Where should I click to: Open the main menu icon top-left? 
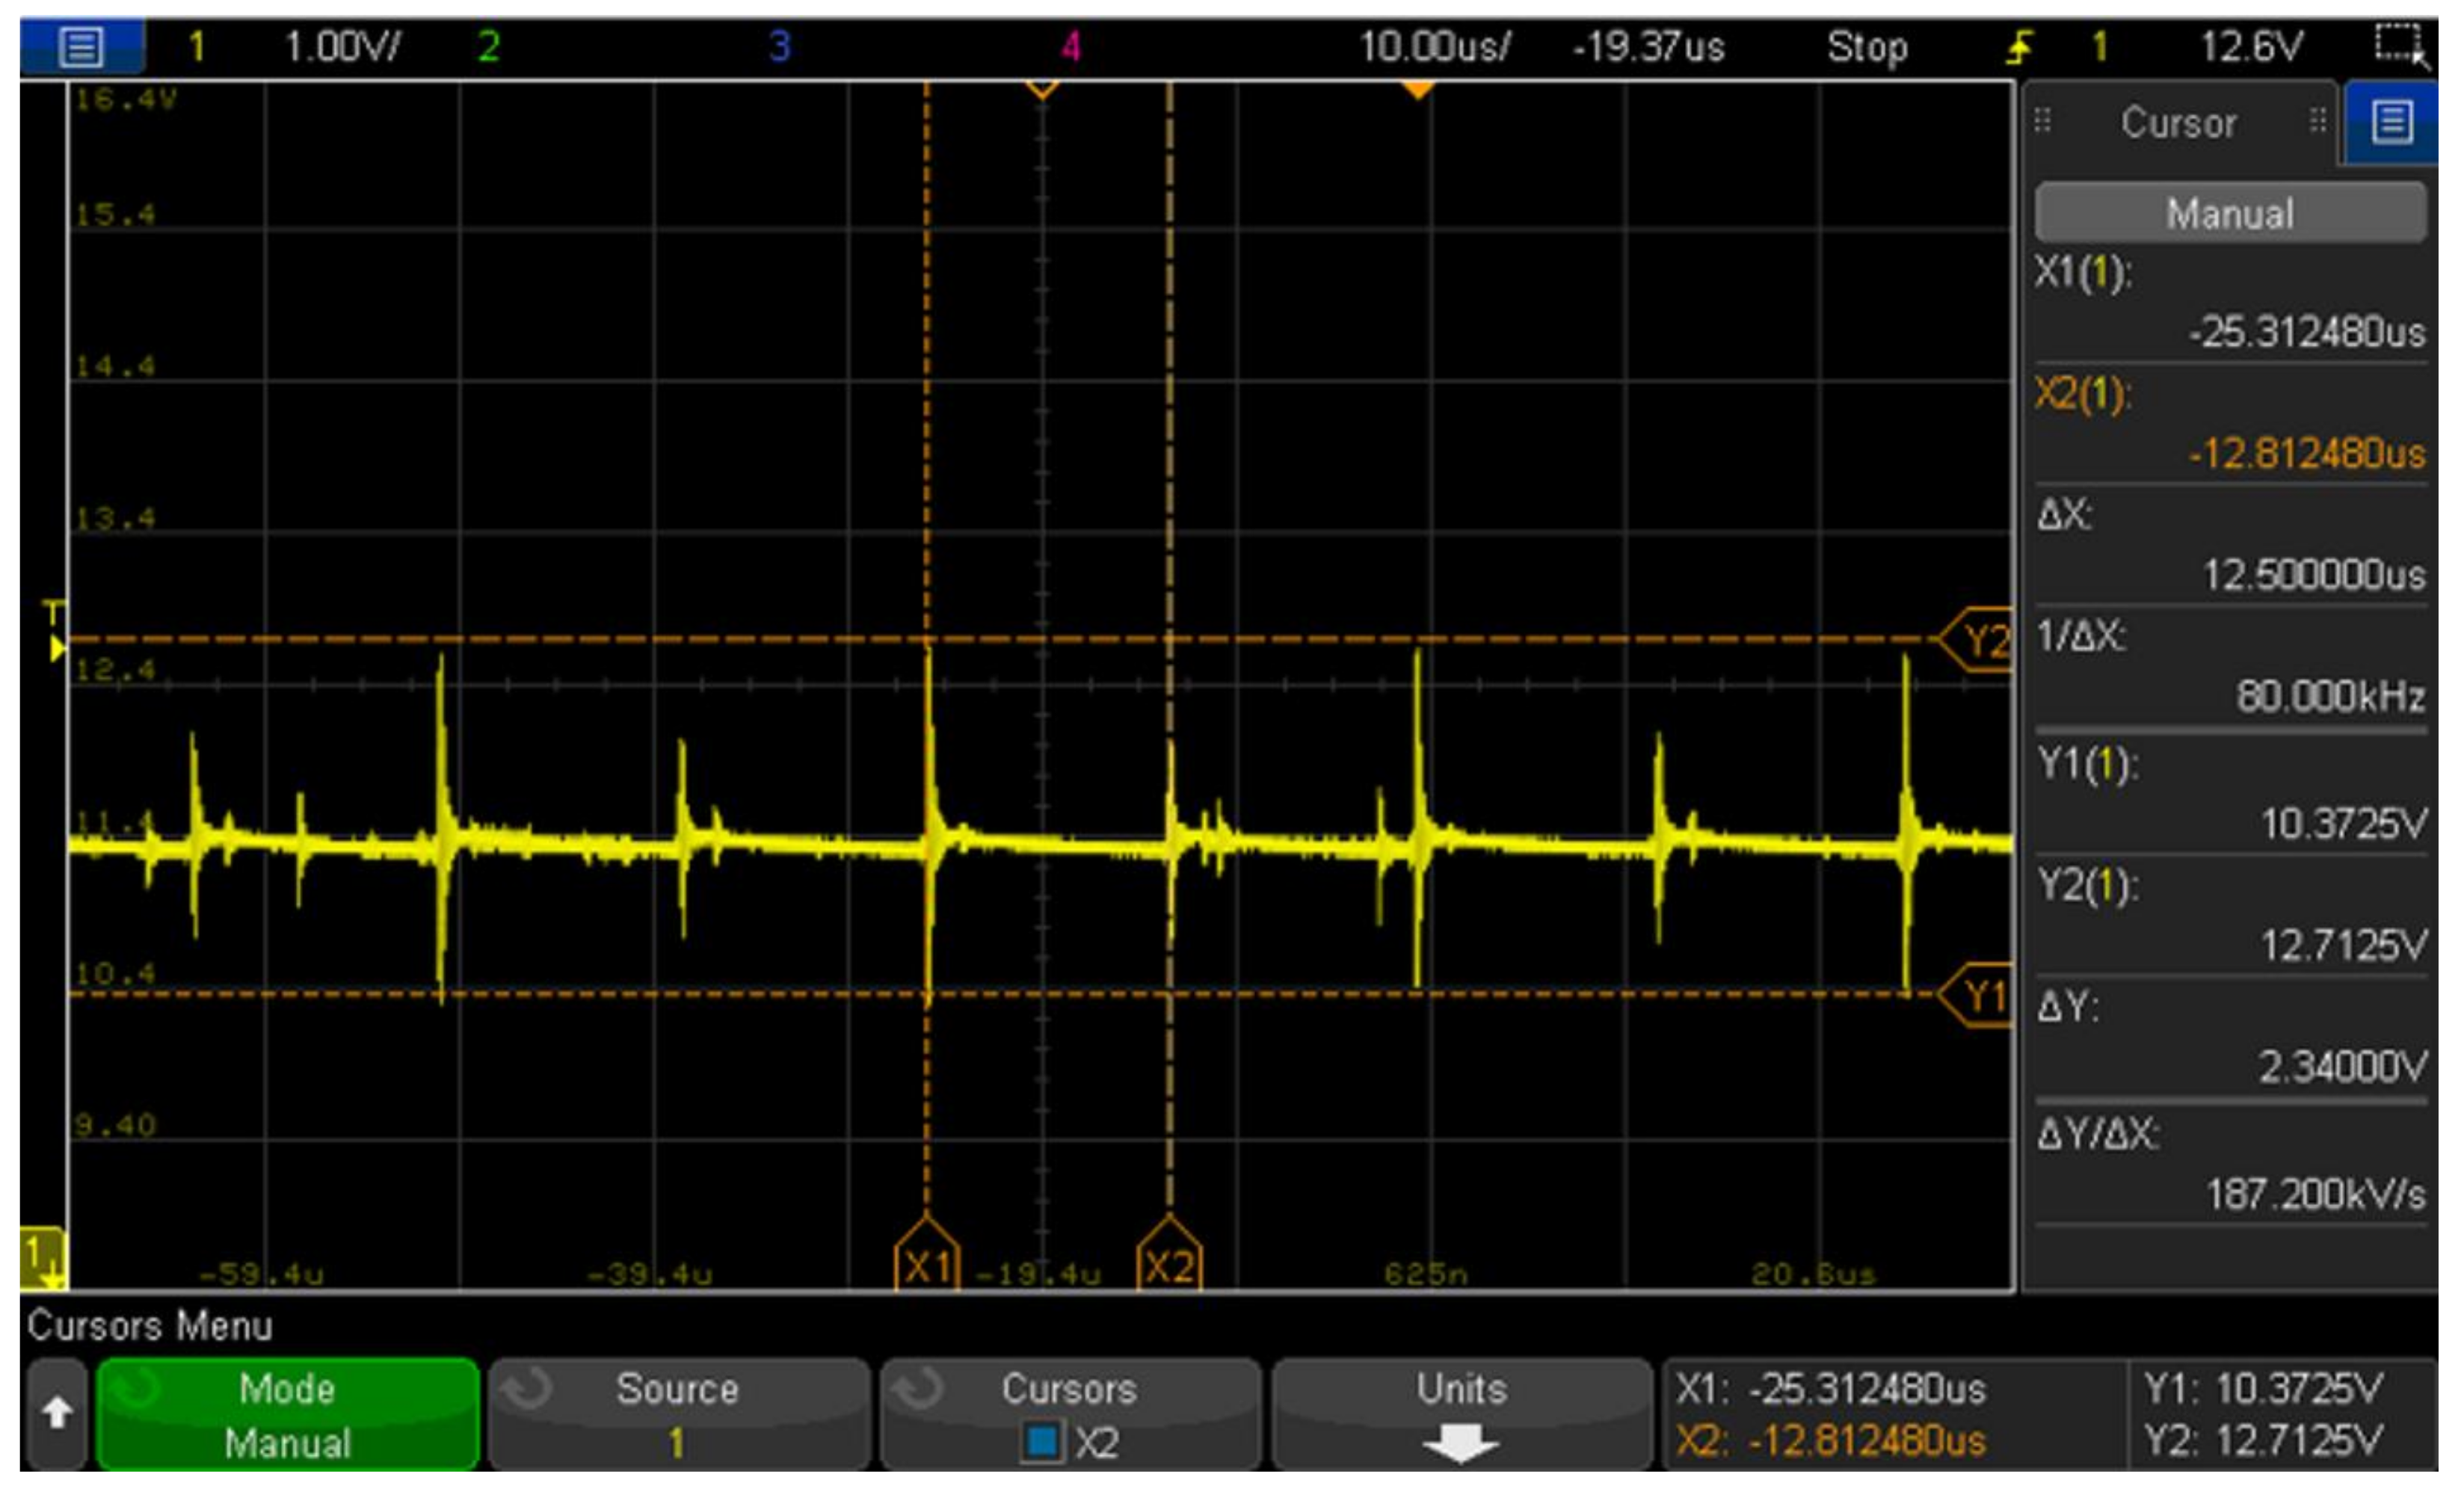81,47
